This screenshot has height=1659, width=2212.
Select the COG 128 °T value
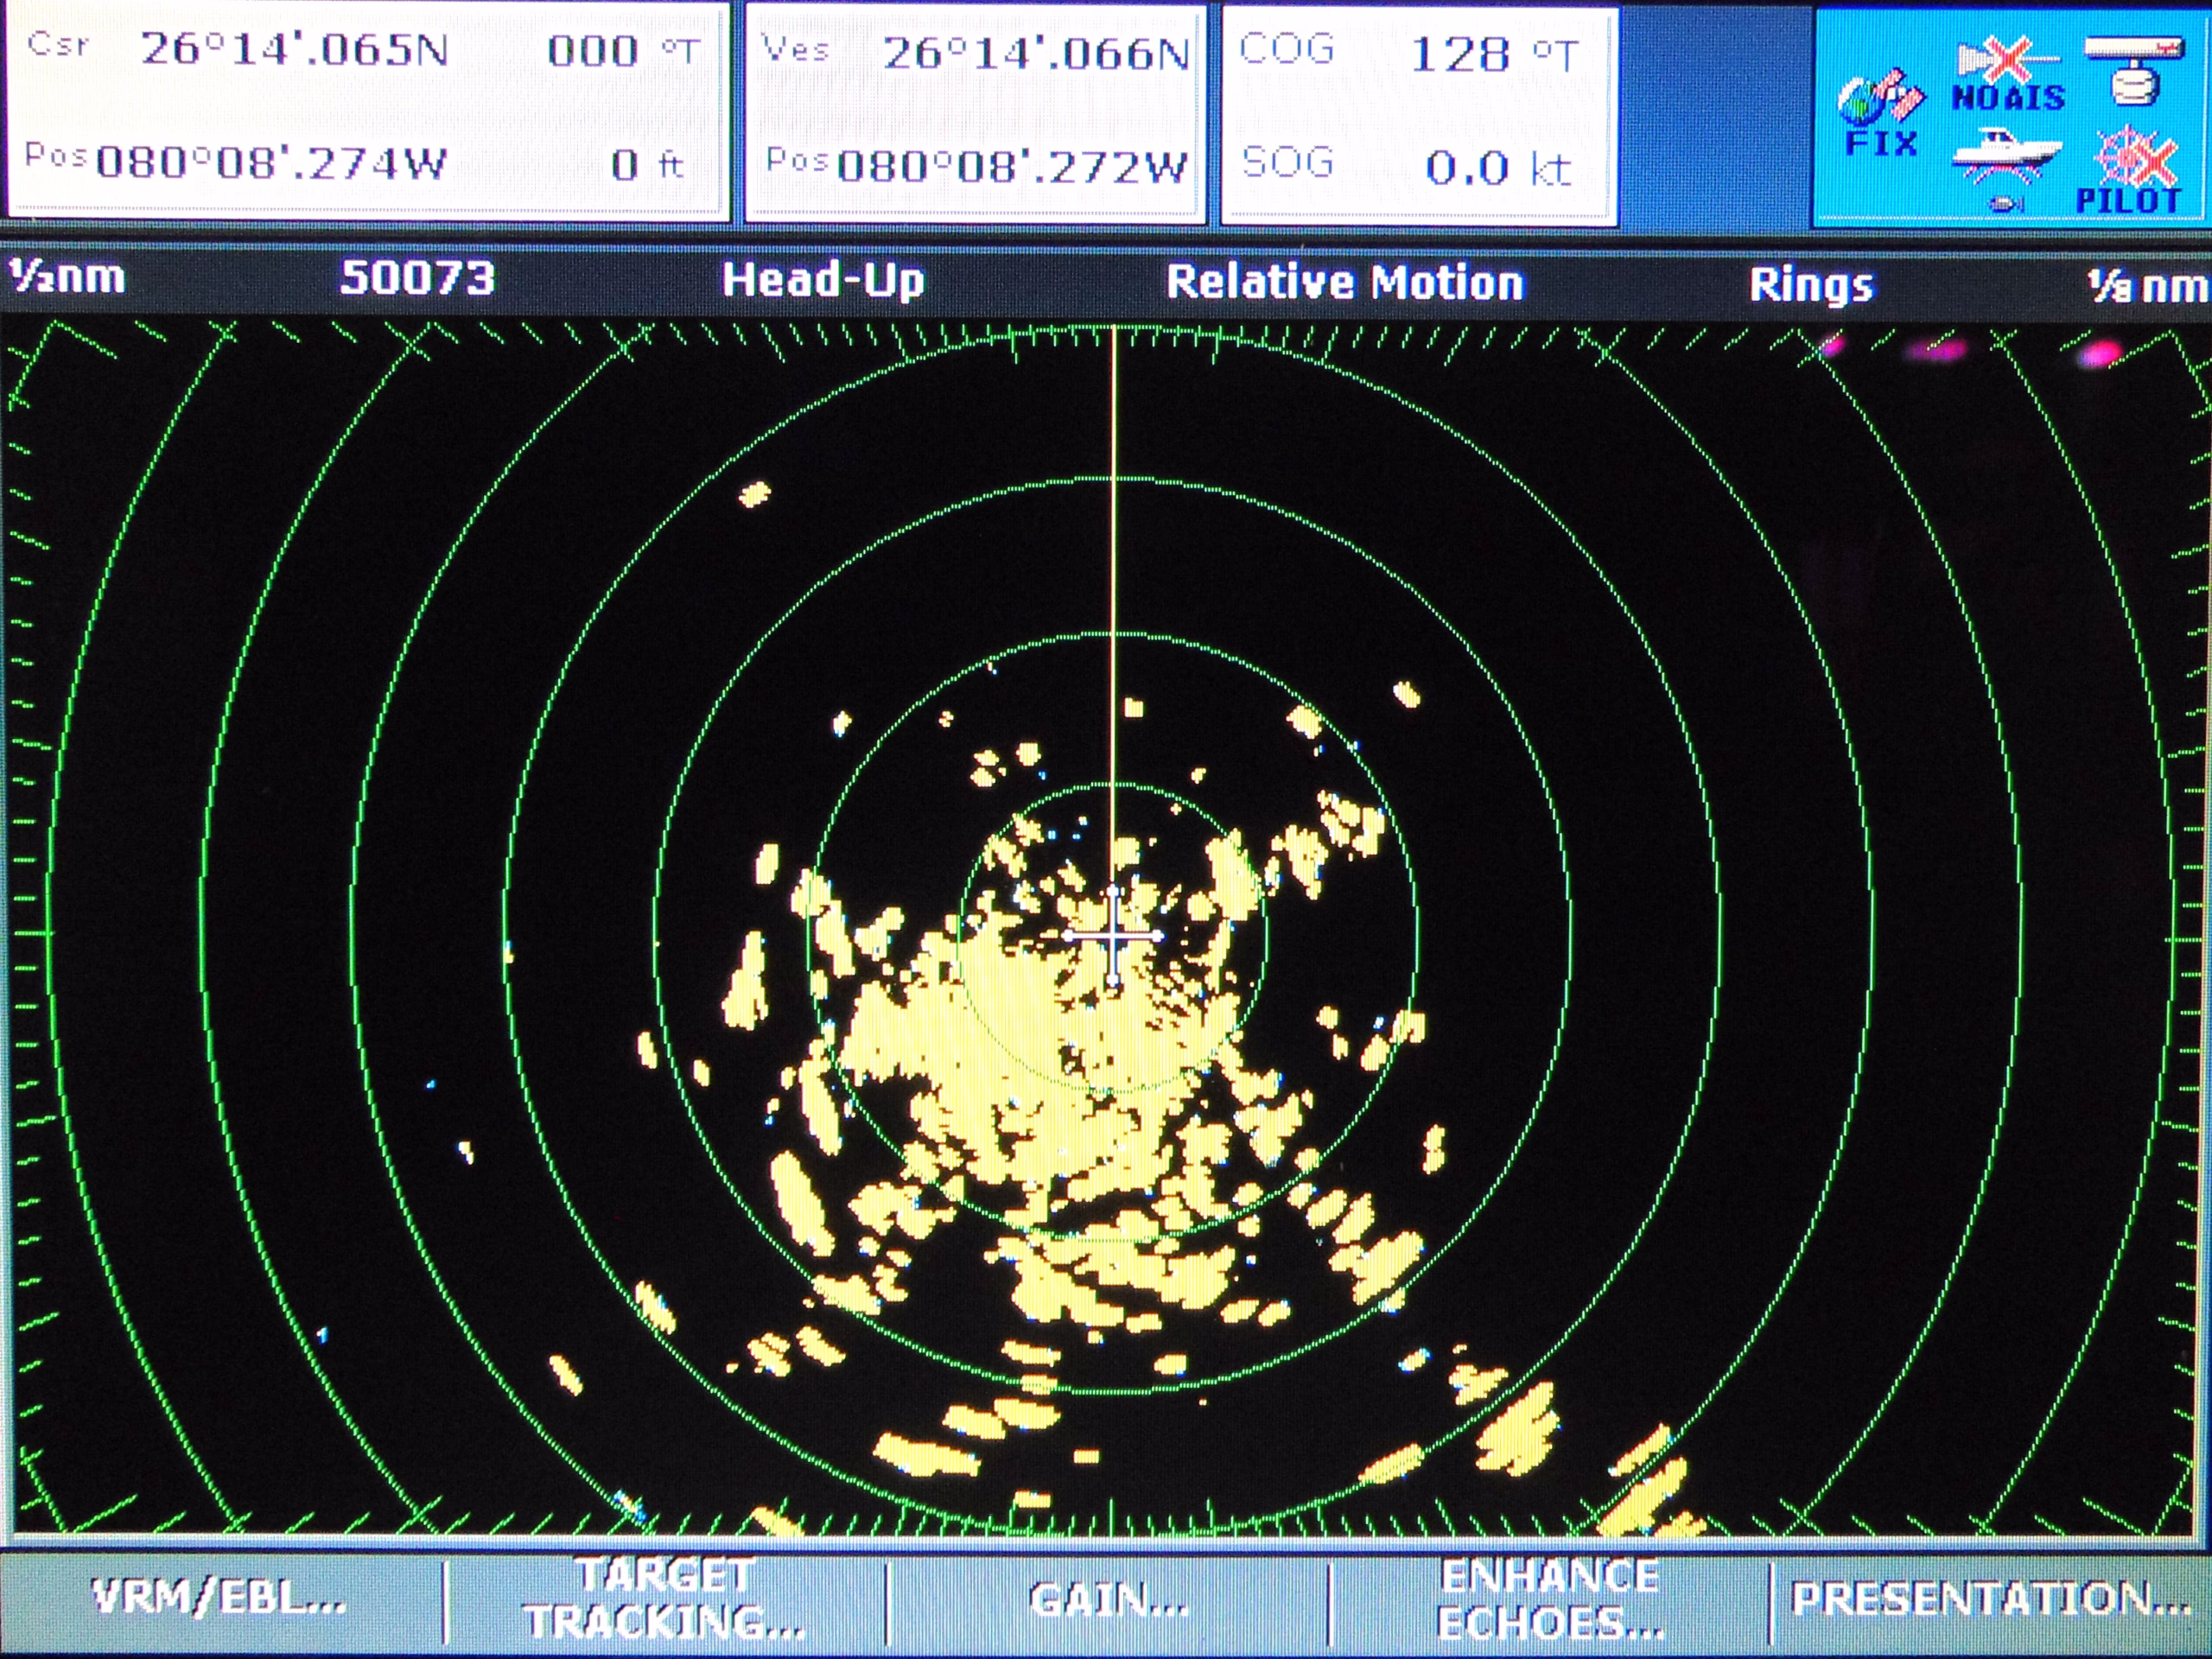point(1494,54)
